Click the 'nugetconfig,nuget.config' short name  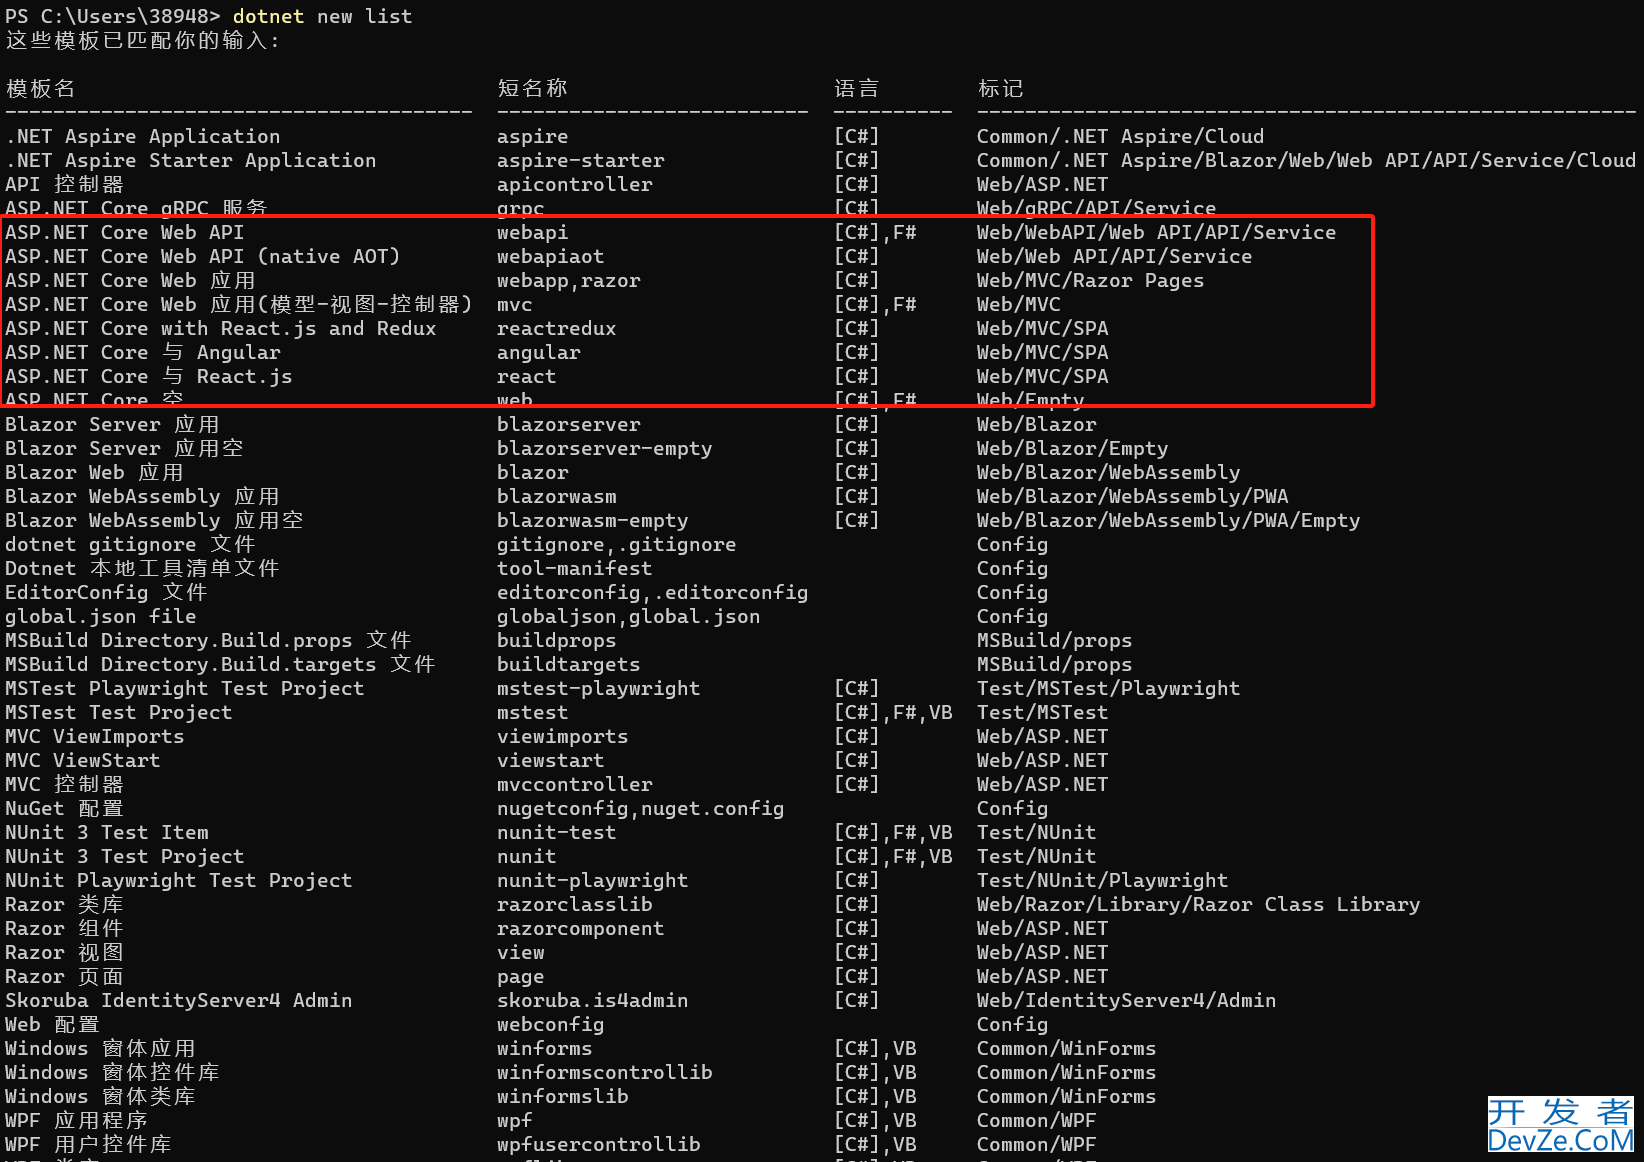pos(641,808)
